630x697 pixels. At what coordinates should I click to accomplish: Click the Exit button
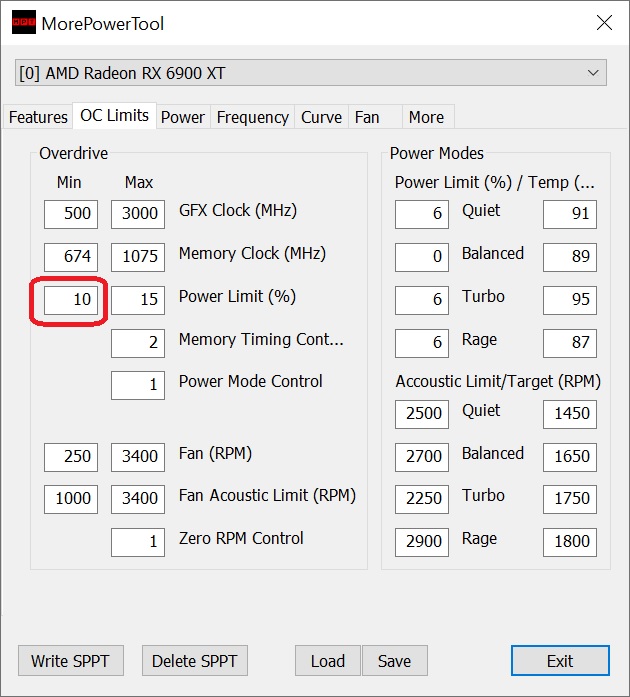click(x=560, y=661)
